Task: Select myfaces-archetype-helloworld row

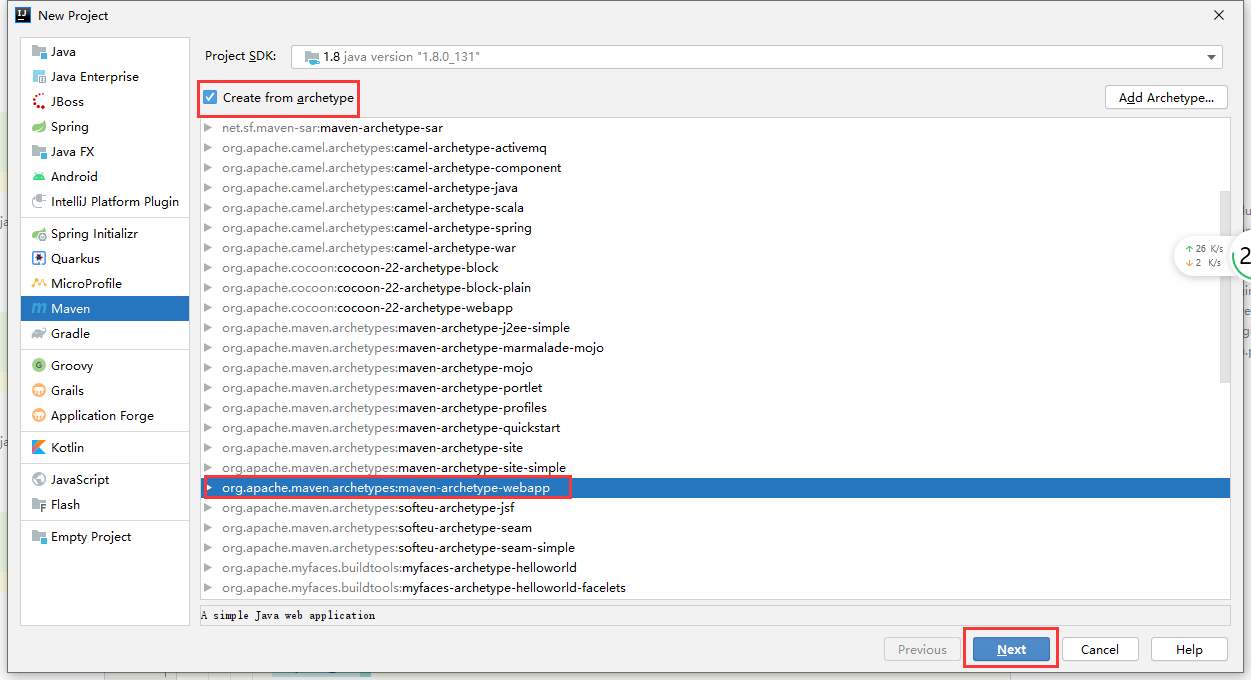Action: [x=715, y=568]
